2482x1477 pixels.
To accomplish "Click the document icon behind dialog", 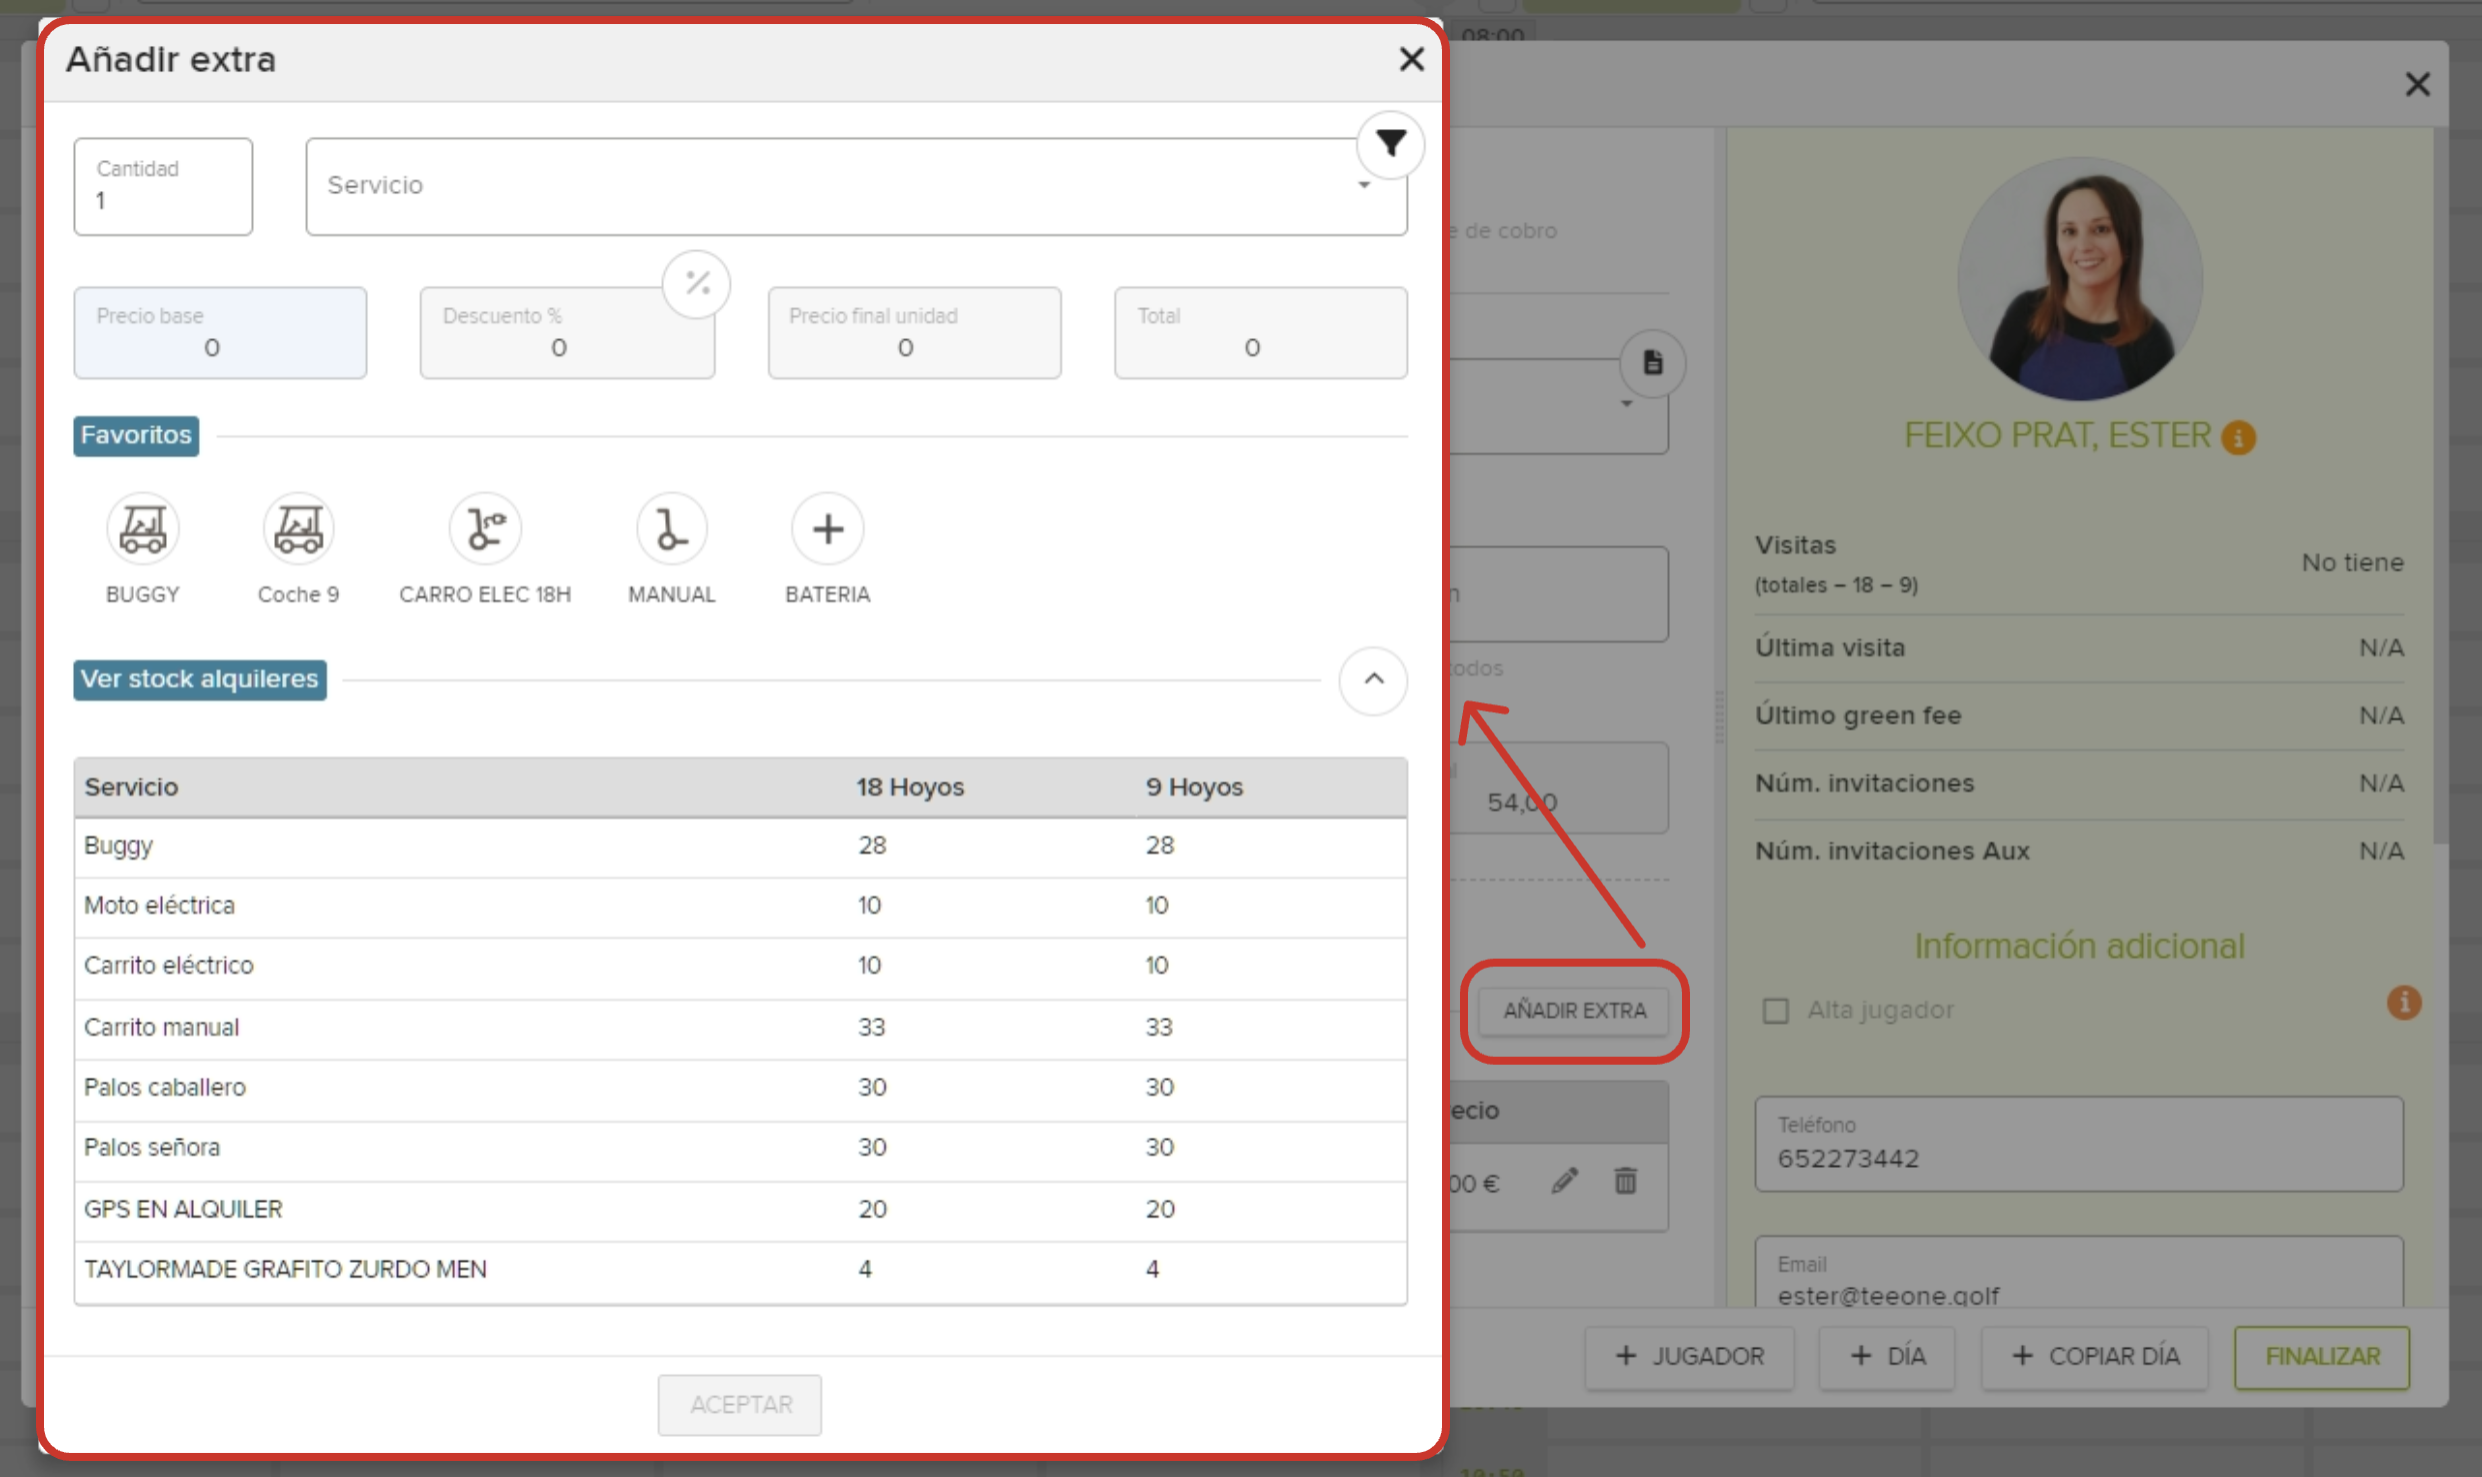I will click(1652, 363).
